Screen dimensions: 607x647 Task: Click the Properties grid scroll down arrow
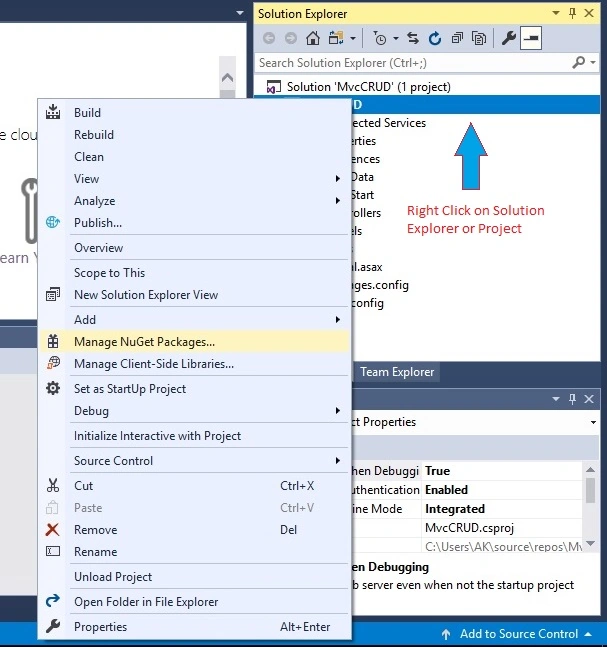click(590, 543)
